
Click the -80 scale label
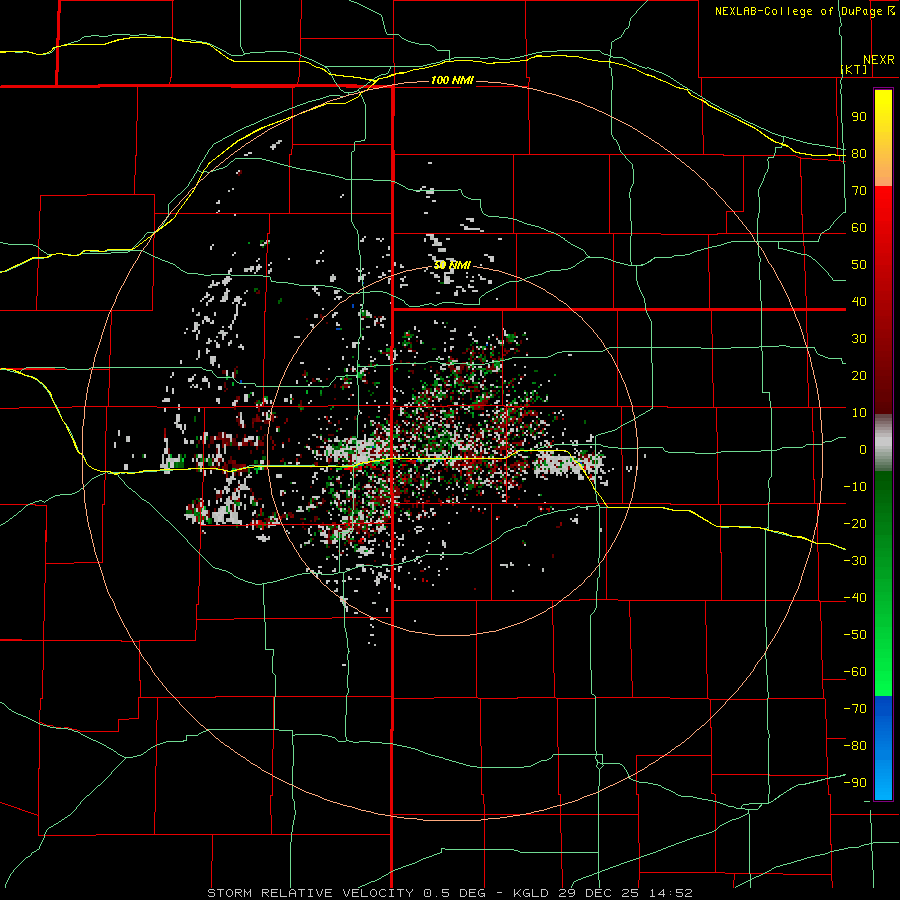(855, 746)
